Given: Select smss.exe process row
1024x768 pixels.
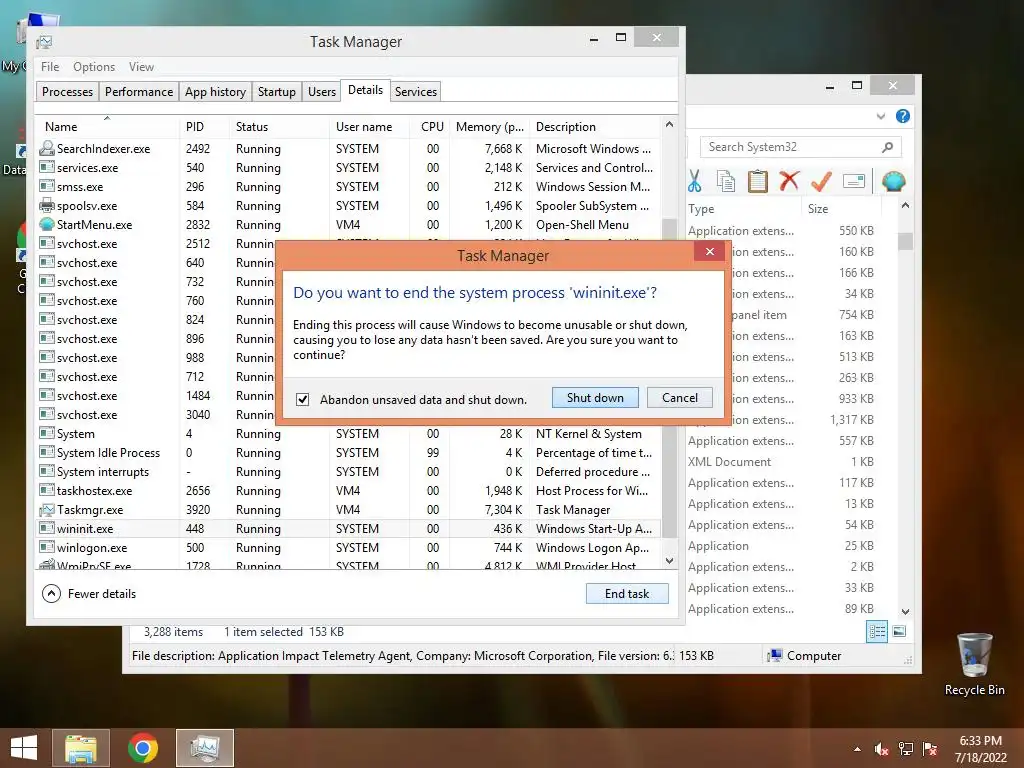Looking at the screenshot, I should point(349,187).
